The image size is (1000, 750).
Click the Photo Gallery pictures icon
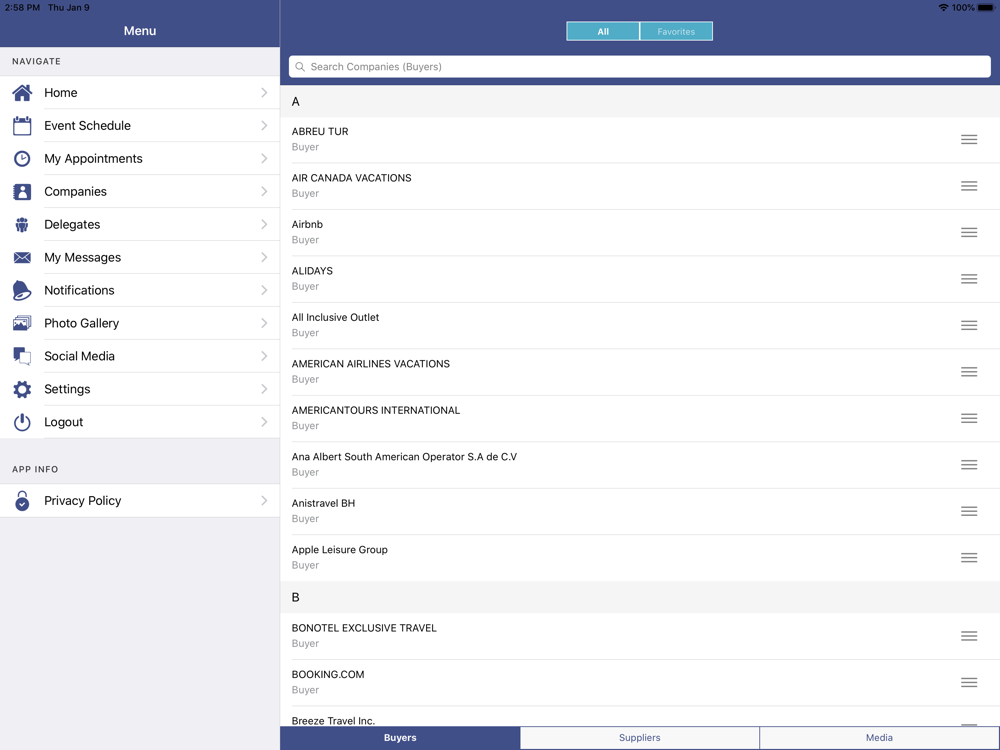click(x=22, y=323)
